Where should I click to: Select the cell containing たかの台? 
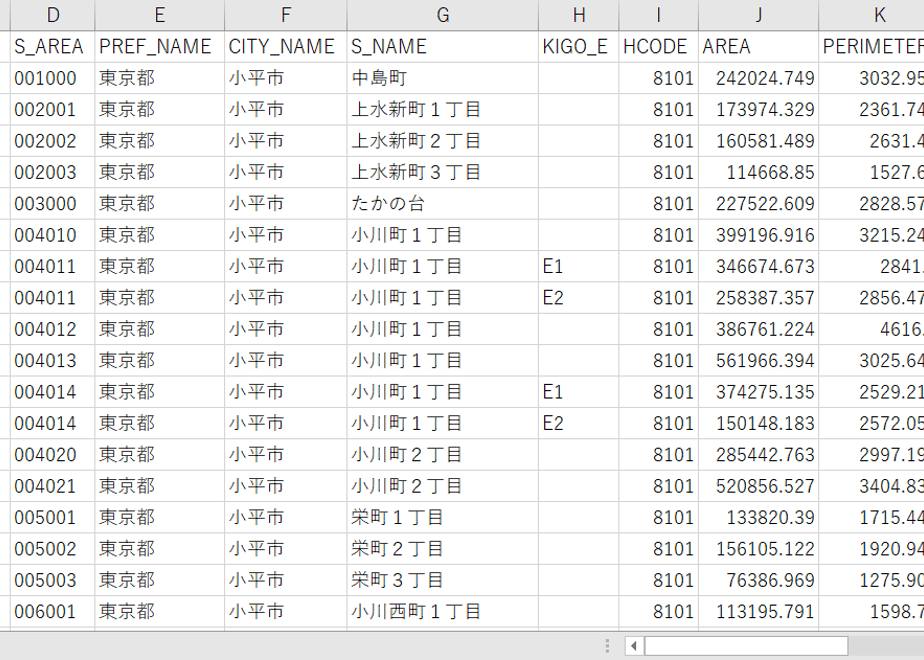(x=443, y=204)
